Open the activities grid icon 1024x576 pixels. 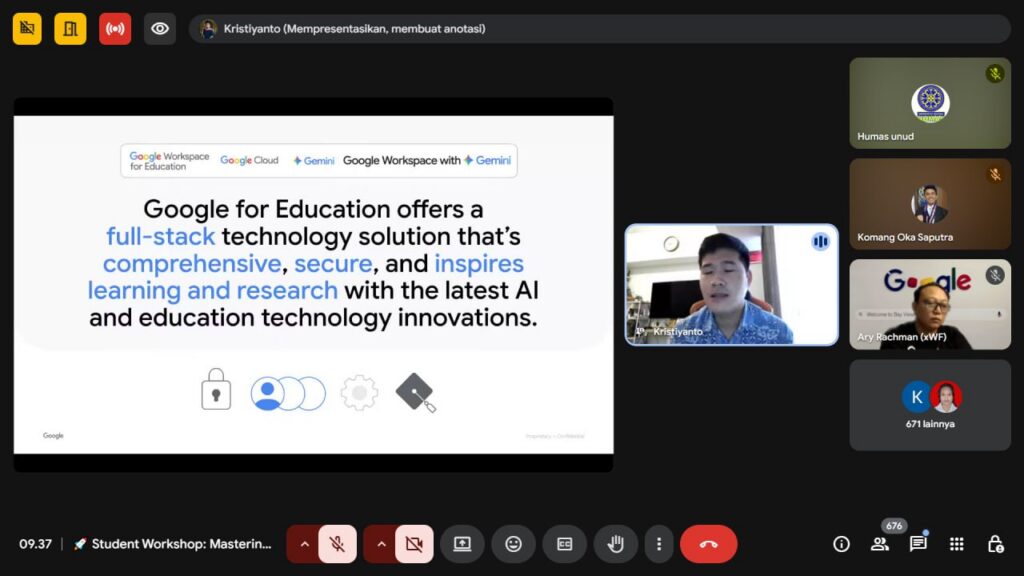point(956,544)
